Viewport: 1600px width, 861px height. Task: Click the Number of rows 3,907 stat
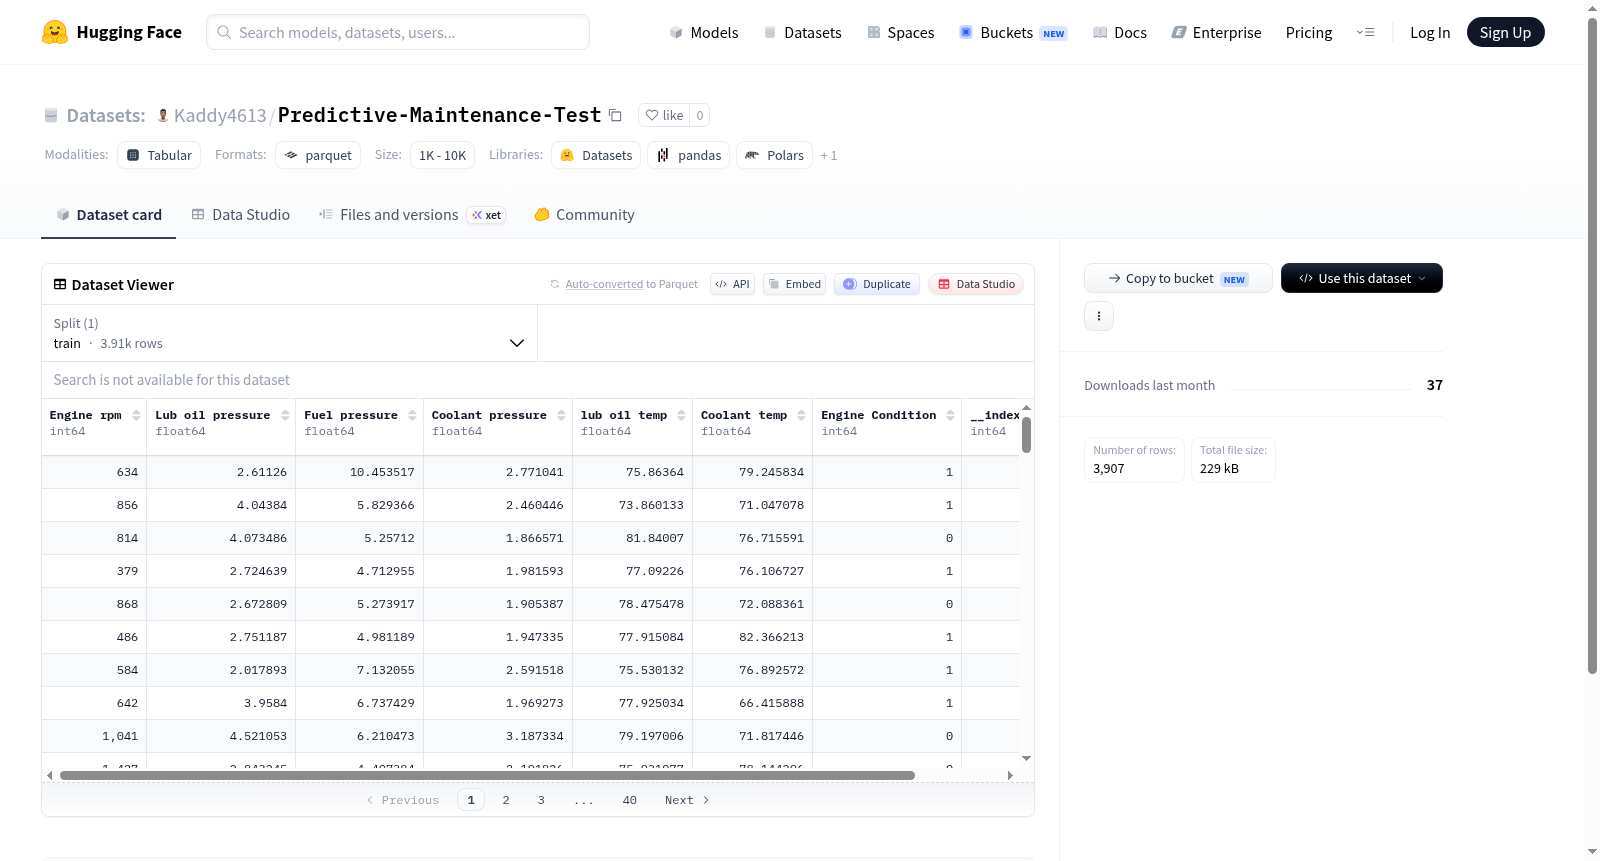(1134, 460)
